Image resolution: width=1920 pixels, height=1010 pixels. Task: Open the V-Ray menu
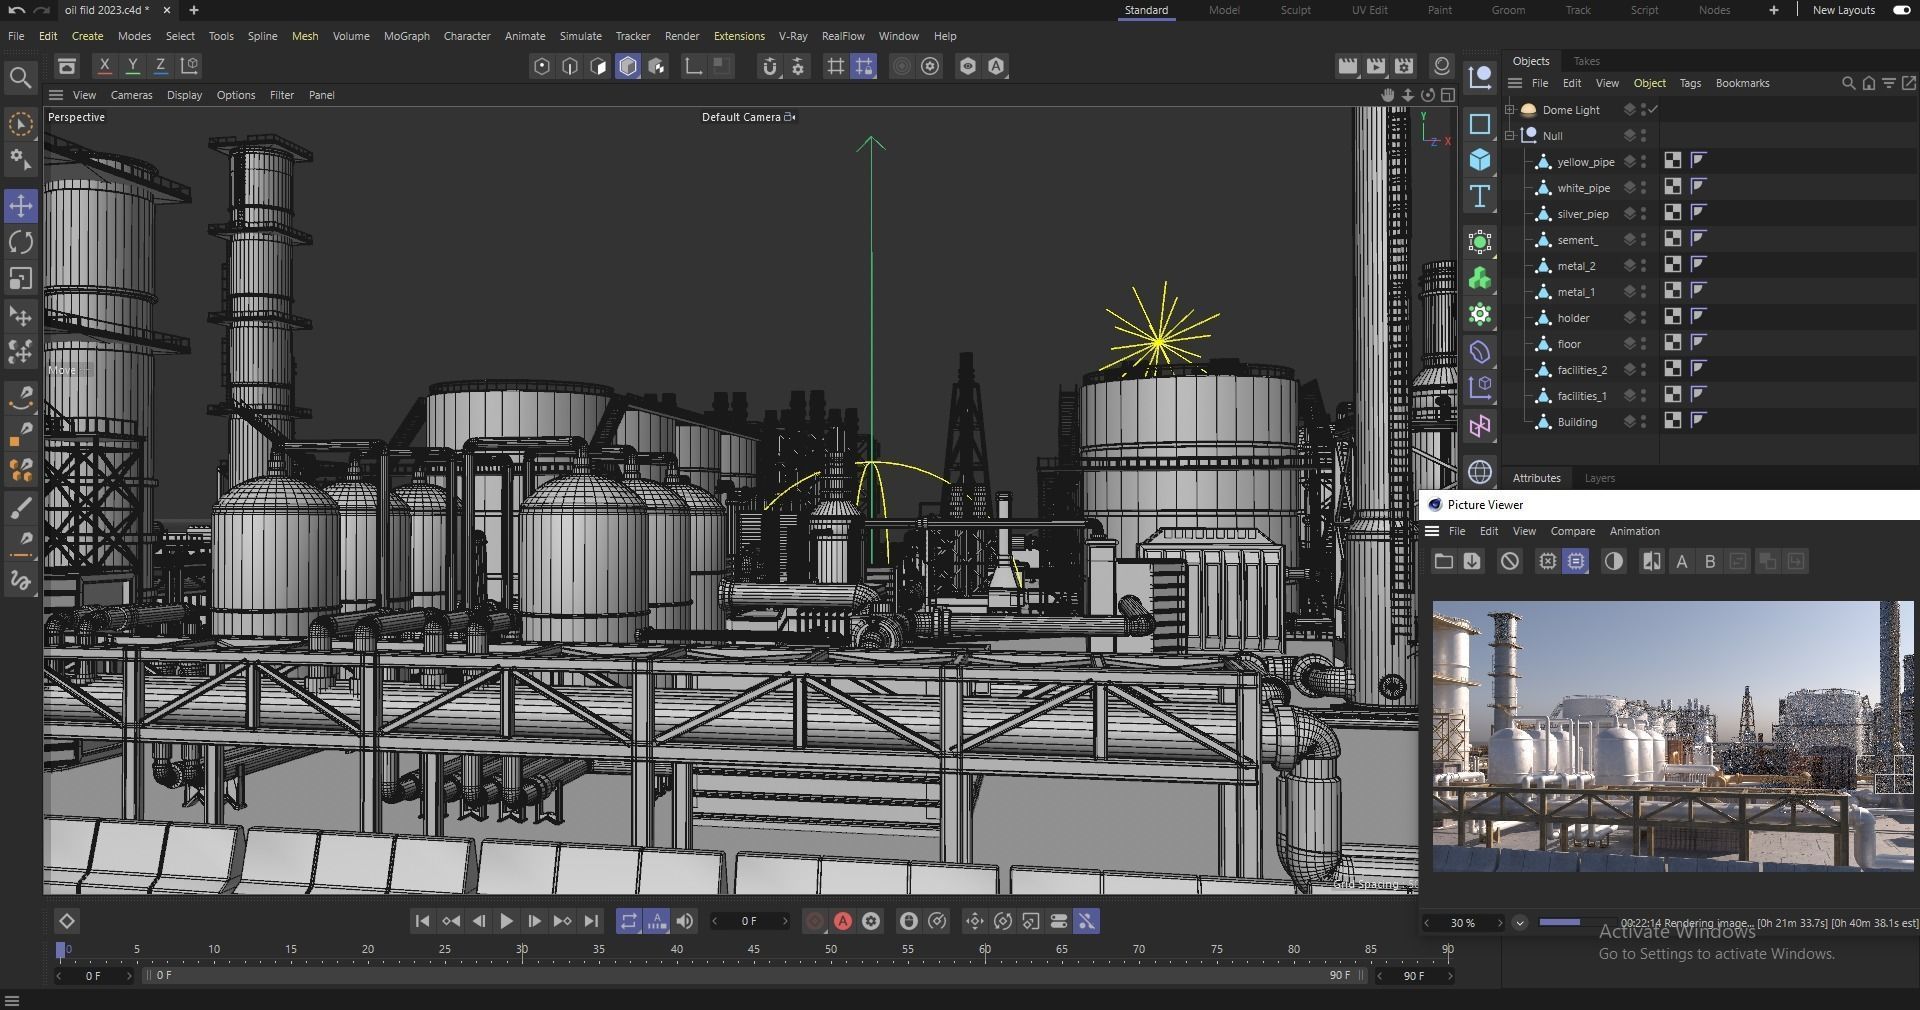[793, 36]
